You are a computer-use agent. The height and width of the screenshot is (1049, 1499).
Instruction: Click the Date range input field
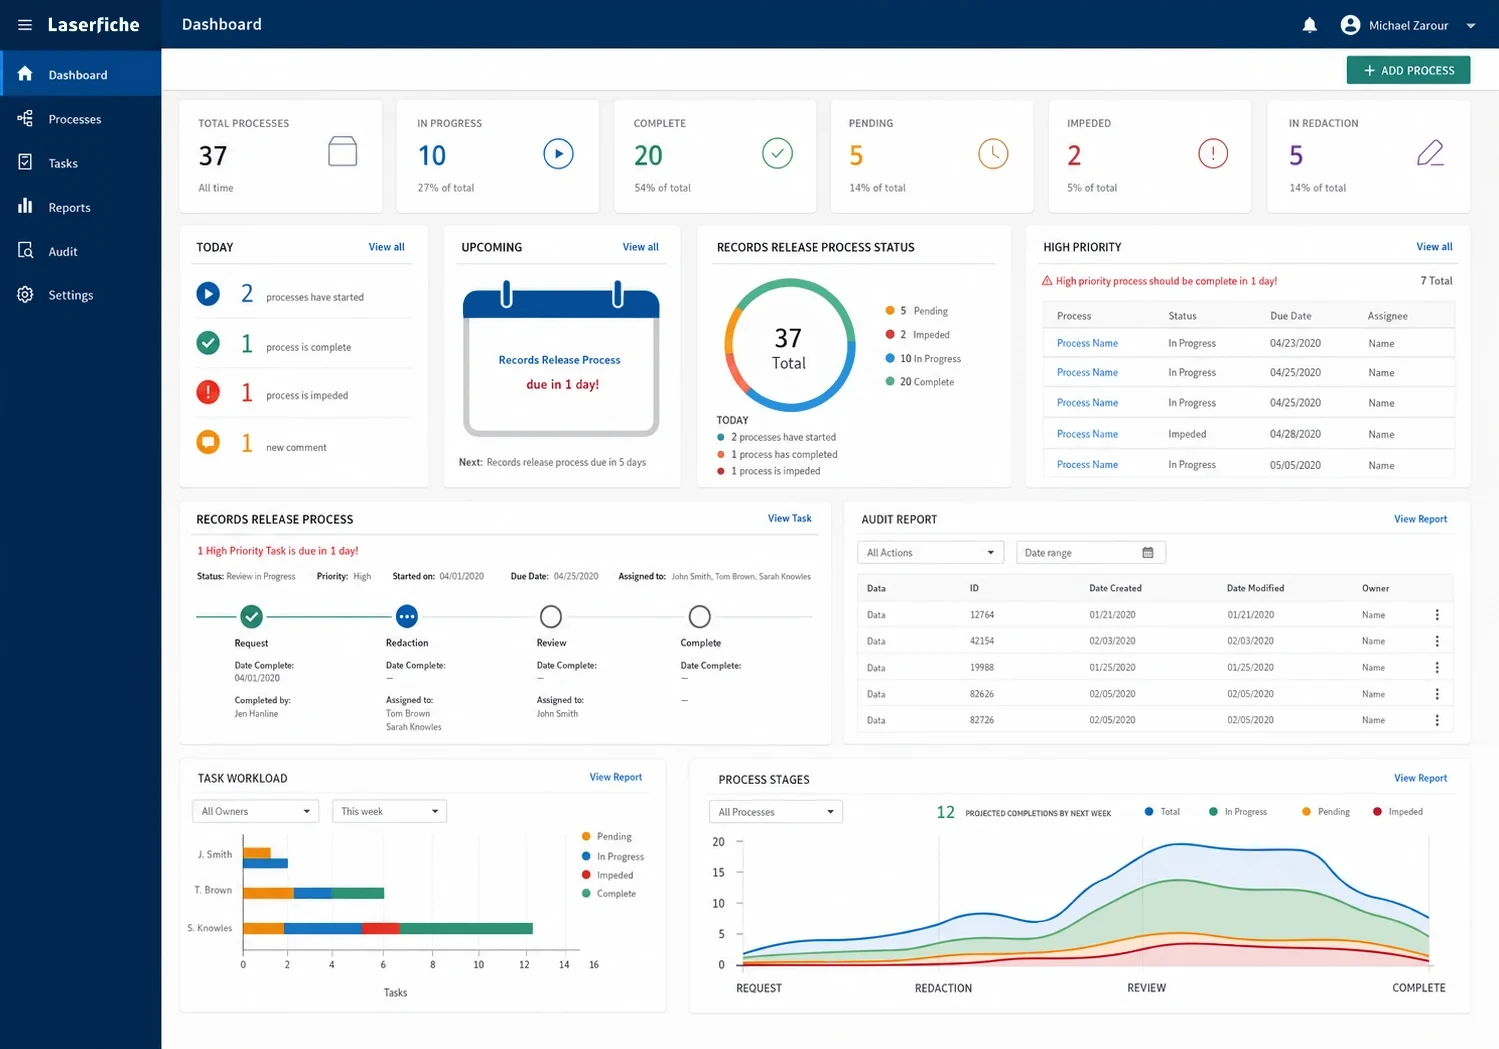click(1090, 552)
